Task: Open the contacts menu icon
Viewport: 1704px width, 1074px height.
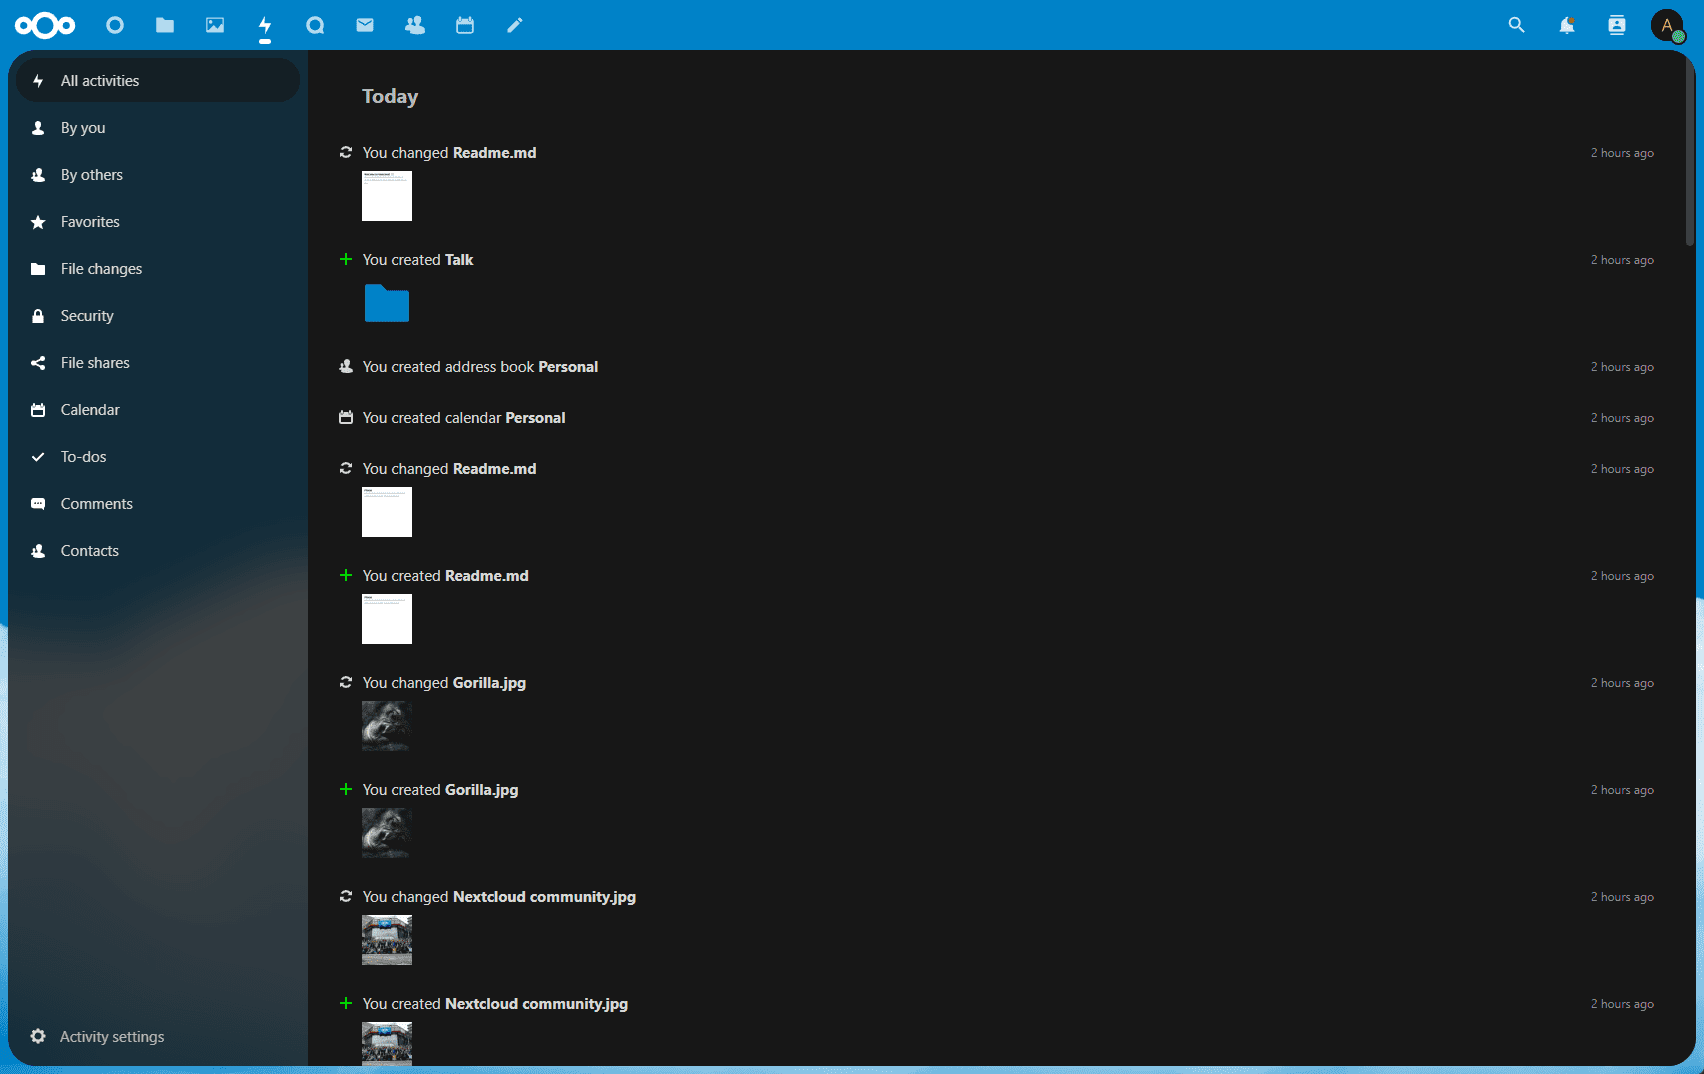Action: click(1617, 25)
